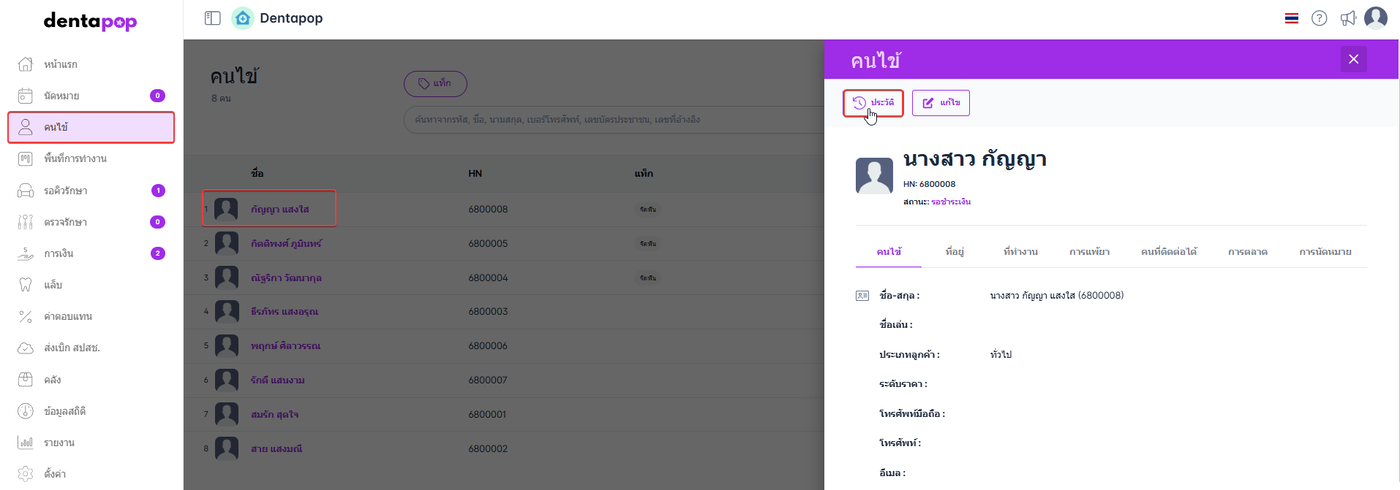
Task: Click the Dentapop home logo icon
Action: tap(242, 18)
